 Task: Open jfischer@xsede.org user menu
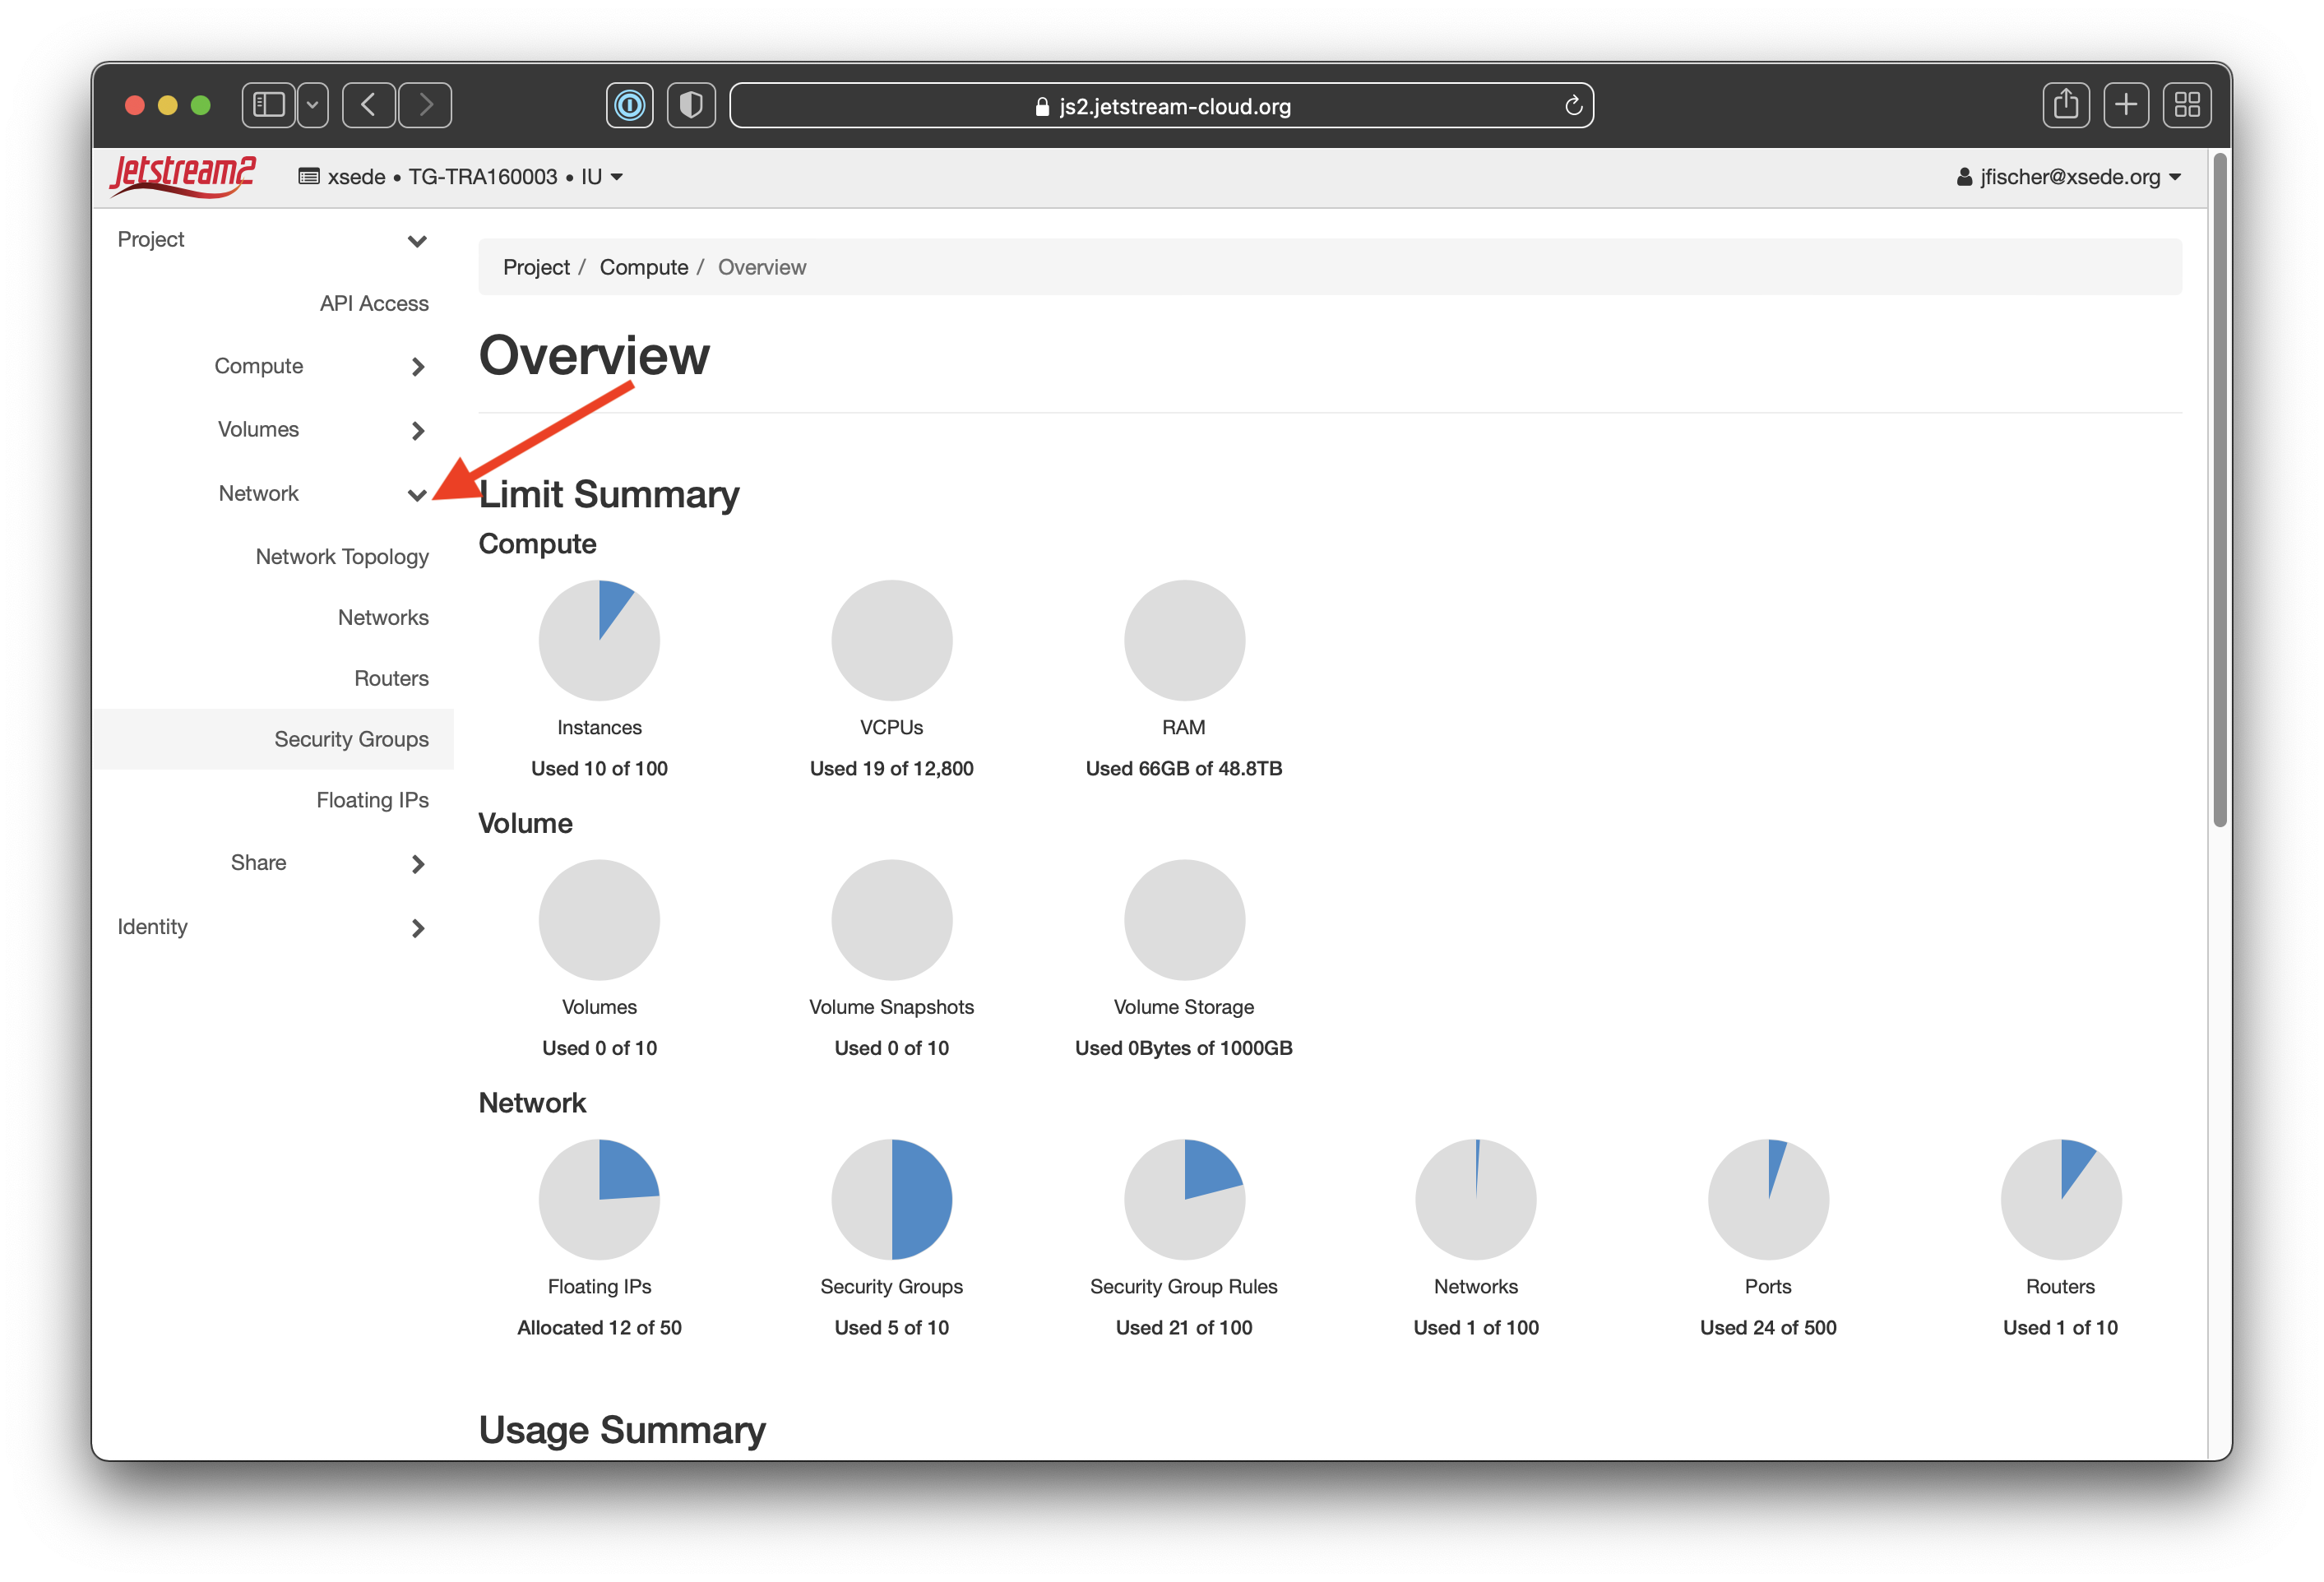2067,177
